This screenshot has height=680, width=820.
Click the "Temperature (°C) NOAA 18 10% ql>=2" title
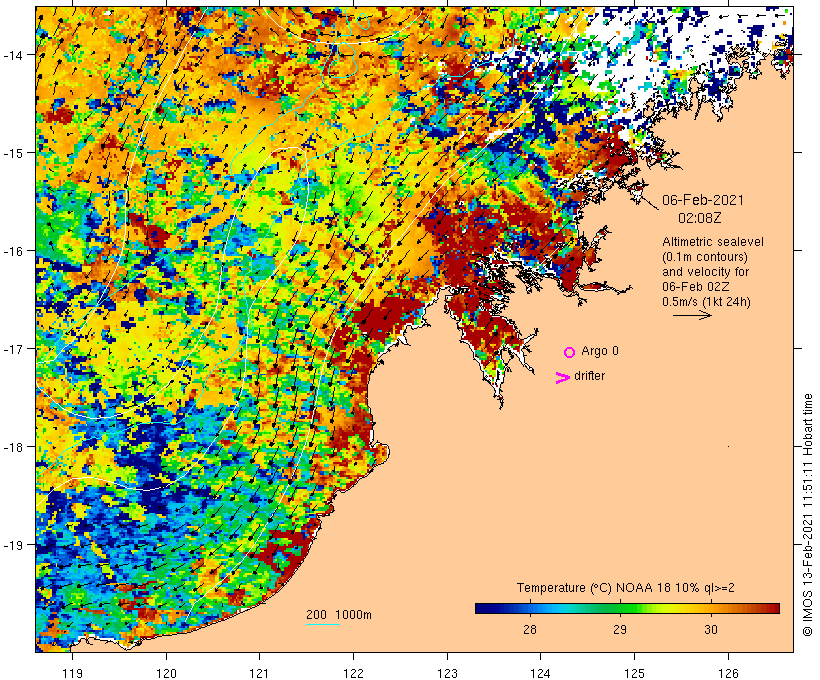[x=625, y=588]
